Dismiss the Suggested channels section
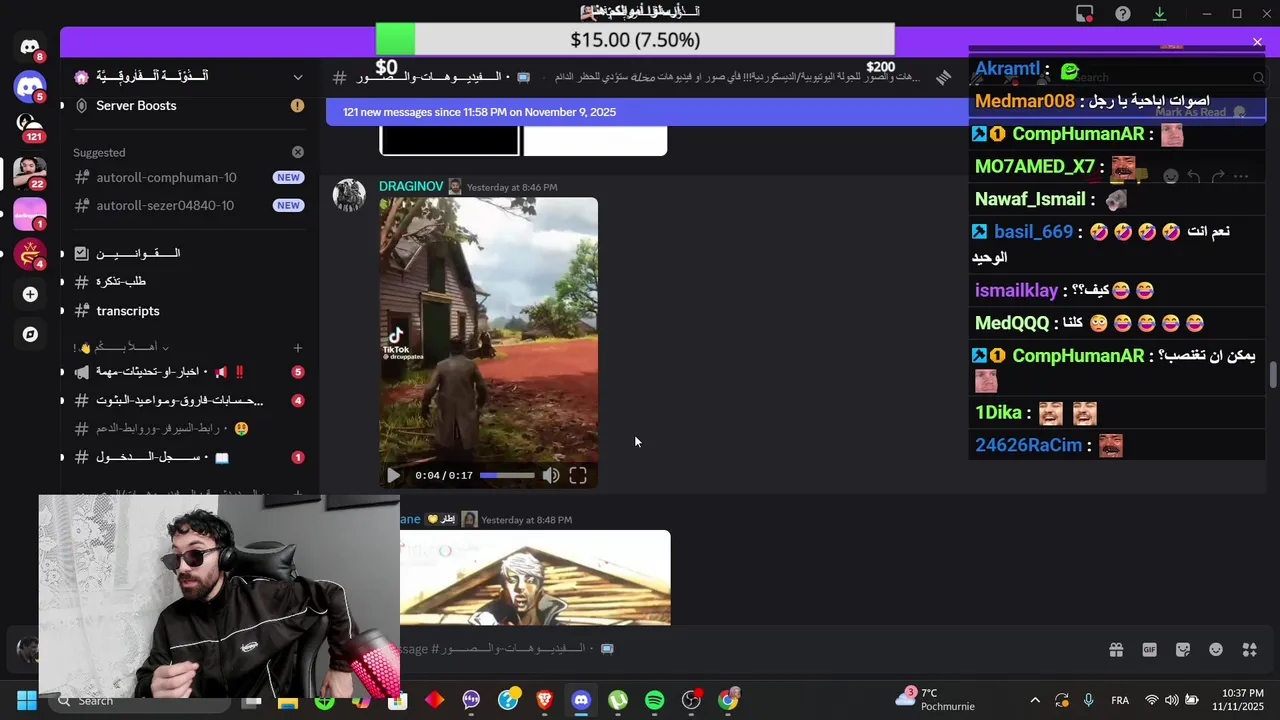This screenshot has height=720, width=1280. [x=297, y=152]
